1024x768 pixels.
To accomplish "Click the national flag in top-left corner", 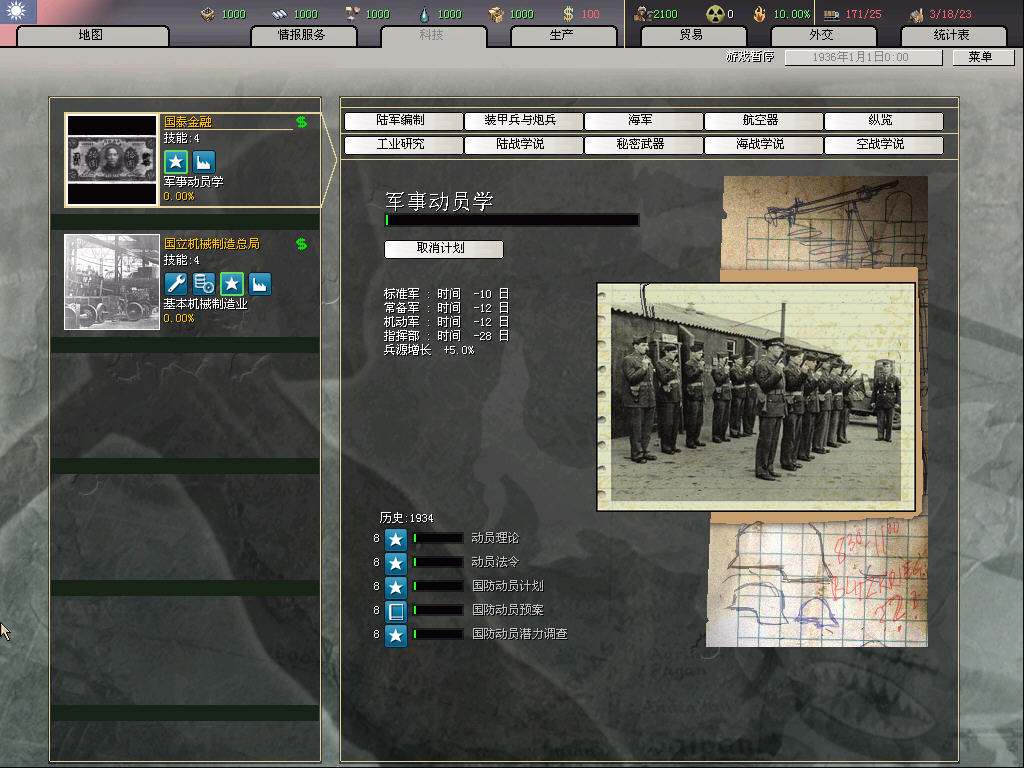I will [x=18, y=12].
